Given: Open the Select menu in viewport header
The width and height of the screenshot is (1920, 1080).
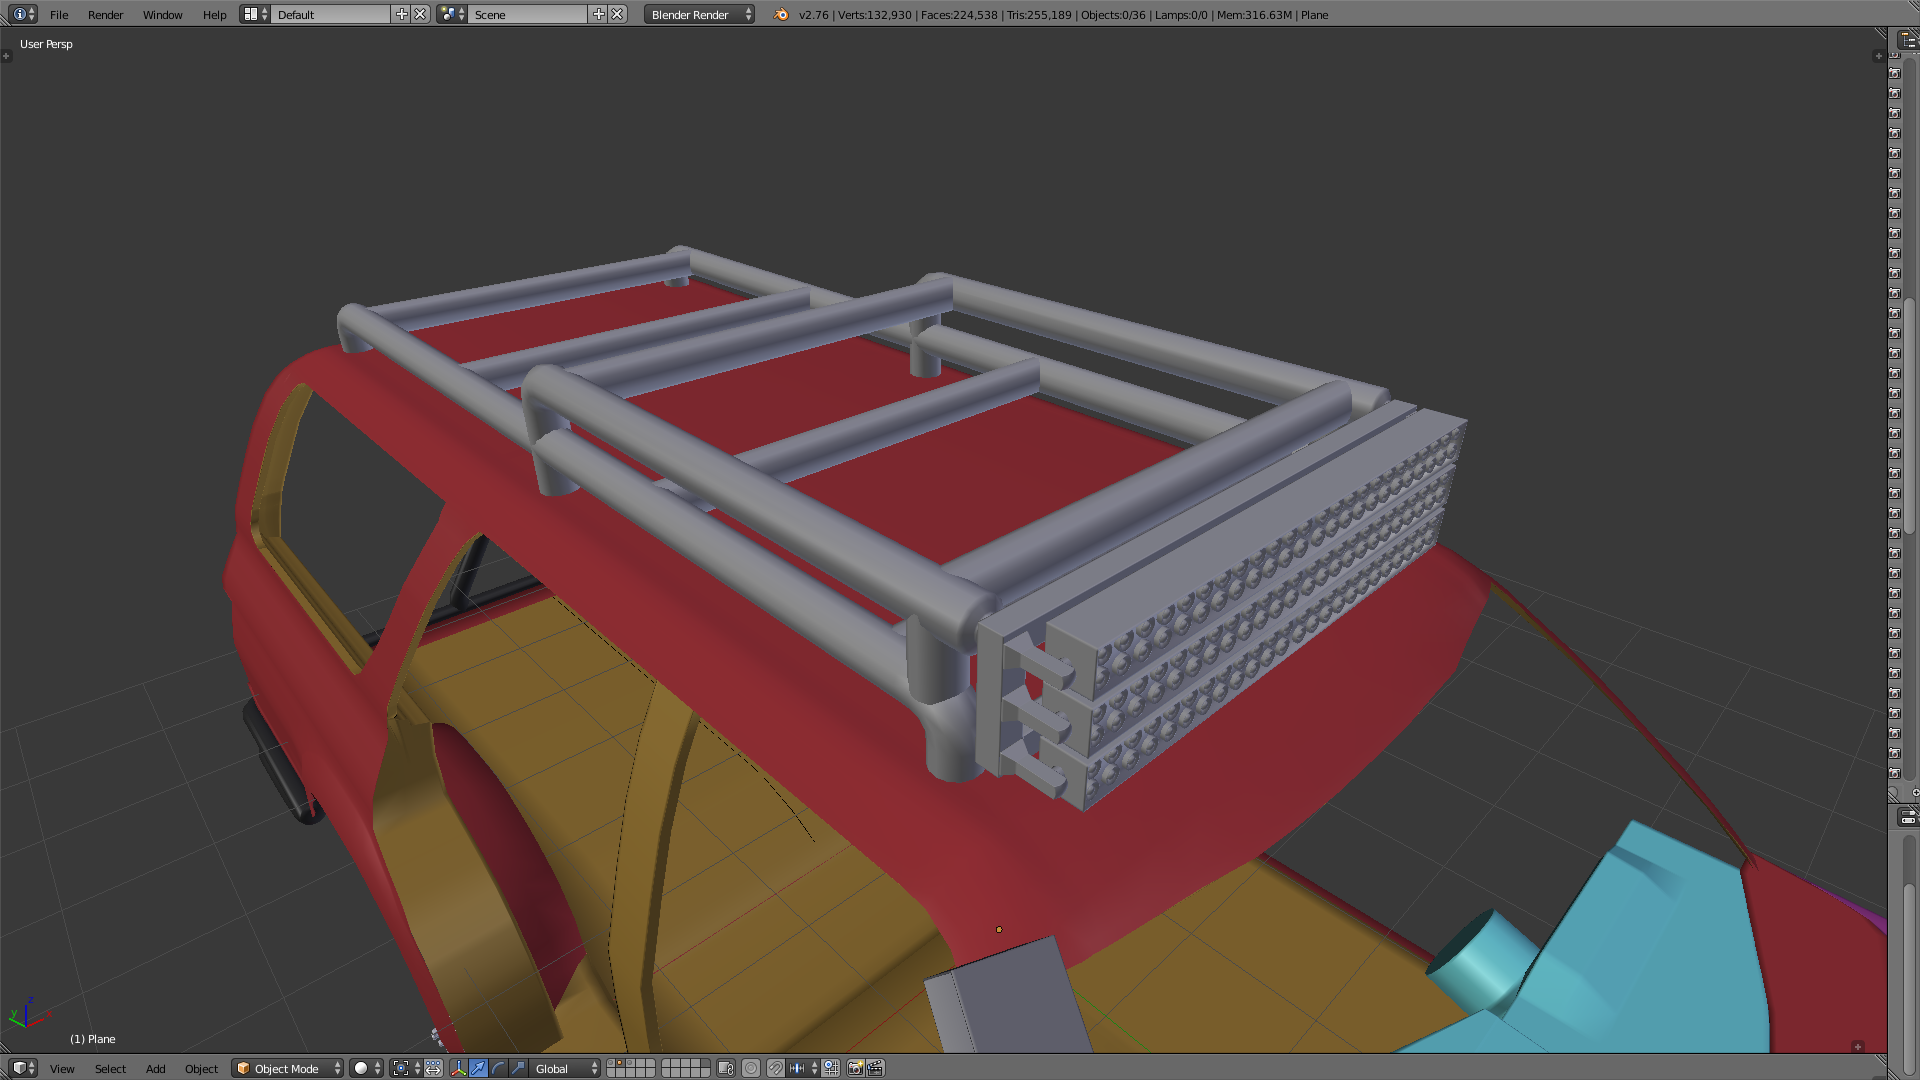Looking at the screenshot, I should pos(110,1068).
